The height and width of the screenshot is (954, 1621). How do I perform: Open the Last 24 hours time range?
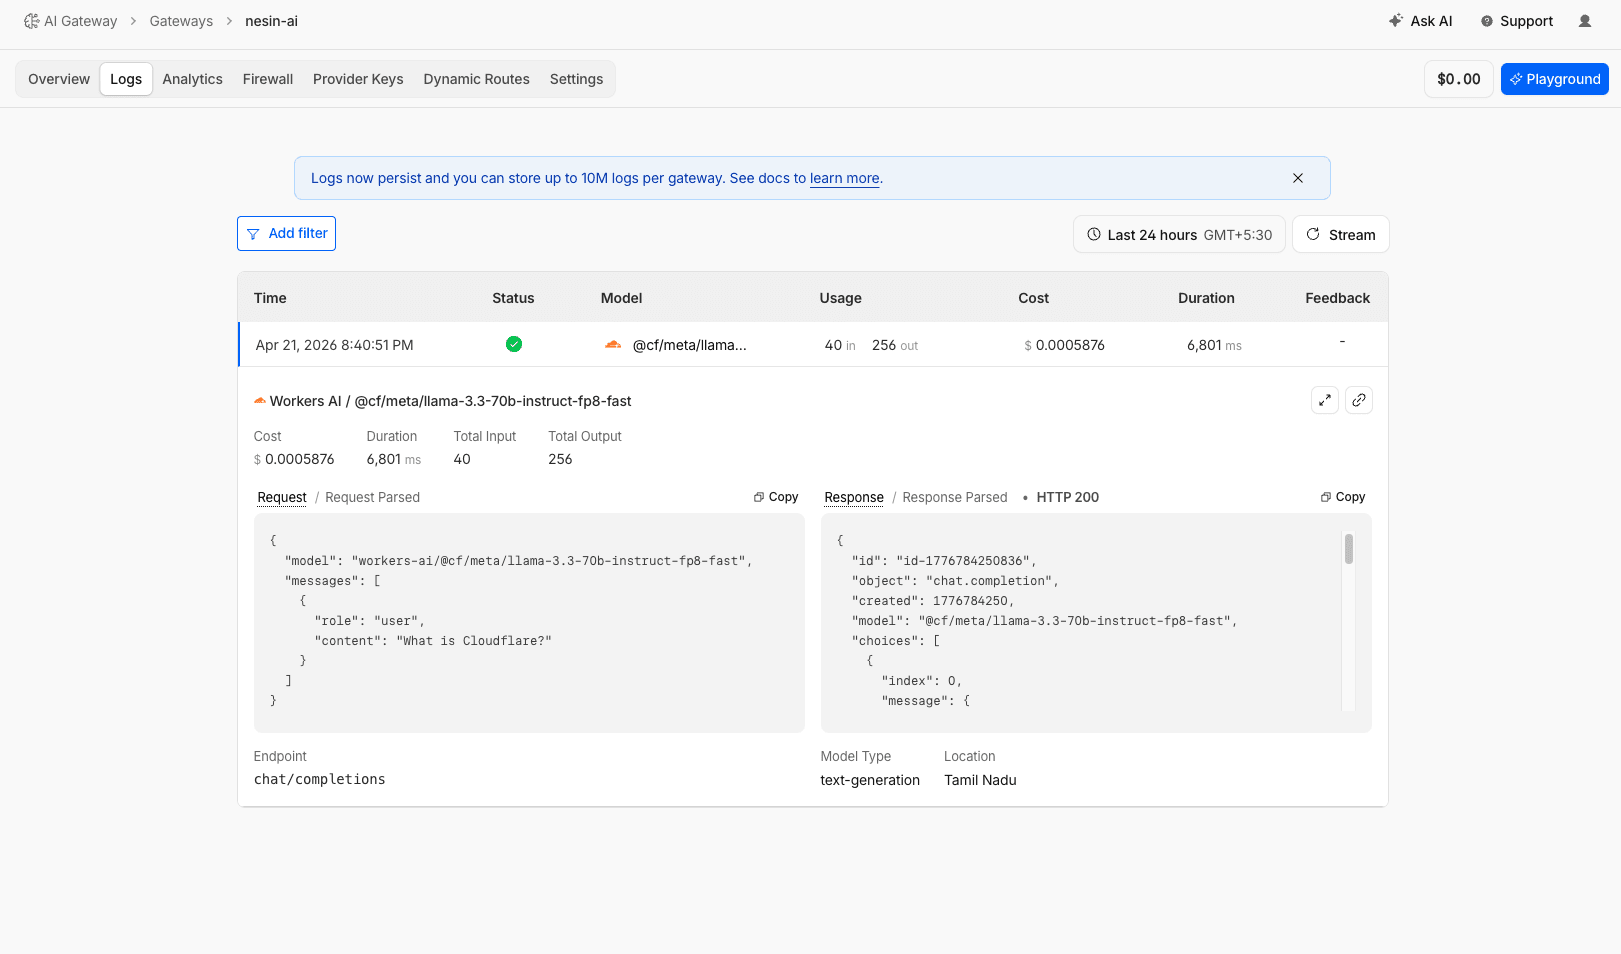tap(1179, 235)
